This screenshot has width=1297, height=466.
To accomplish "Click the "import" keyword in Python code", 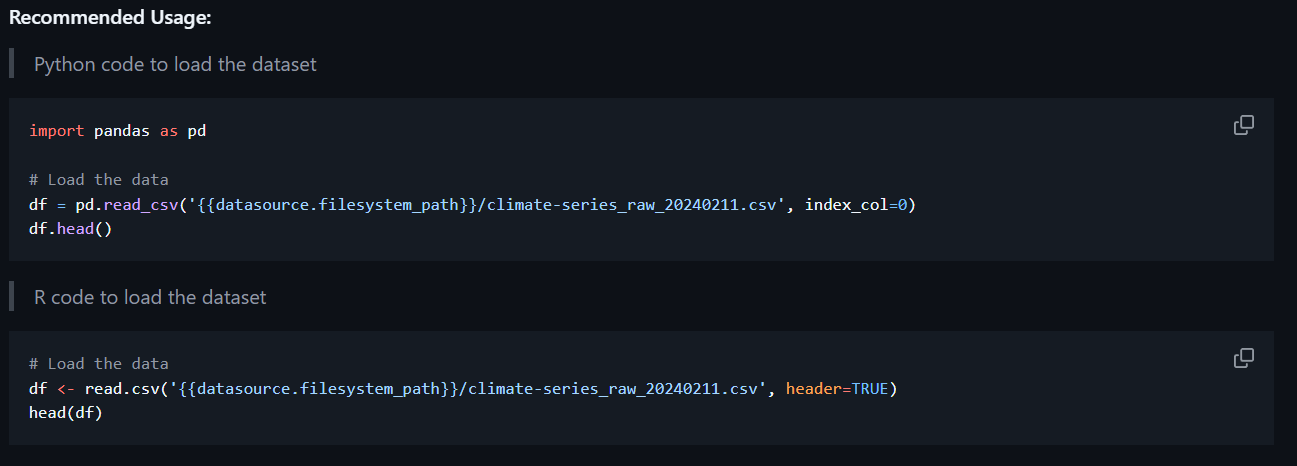I will (x=57, y=131).
